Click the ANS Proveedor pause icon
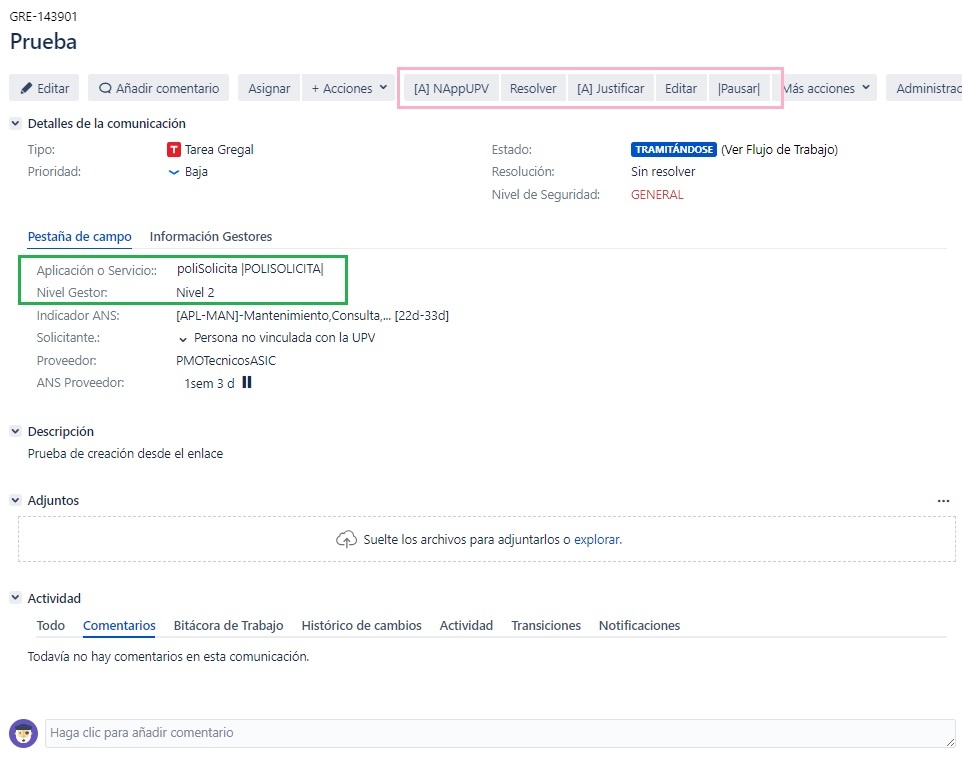Screen dimensions: 962x765 coord(247,382)
